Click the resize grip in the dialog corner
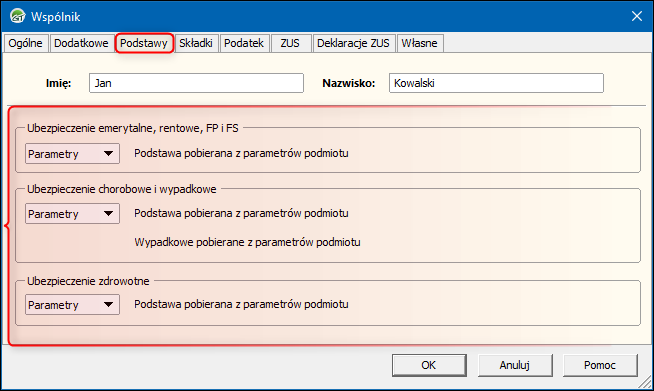Screen dimensions: 654x391 645,381
